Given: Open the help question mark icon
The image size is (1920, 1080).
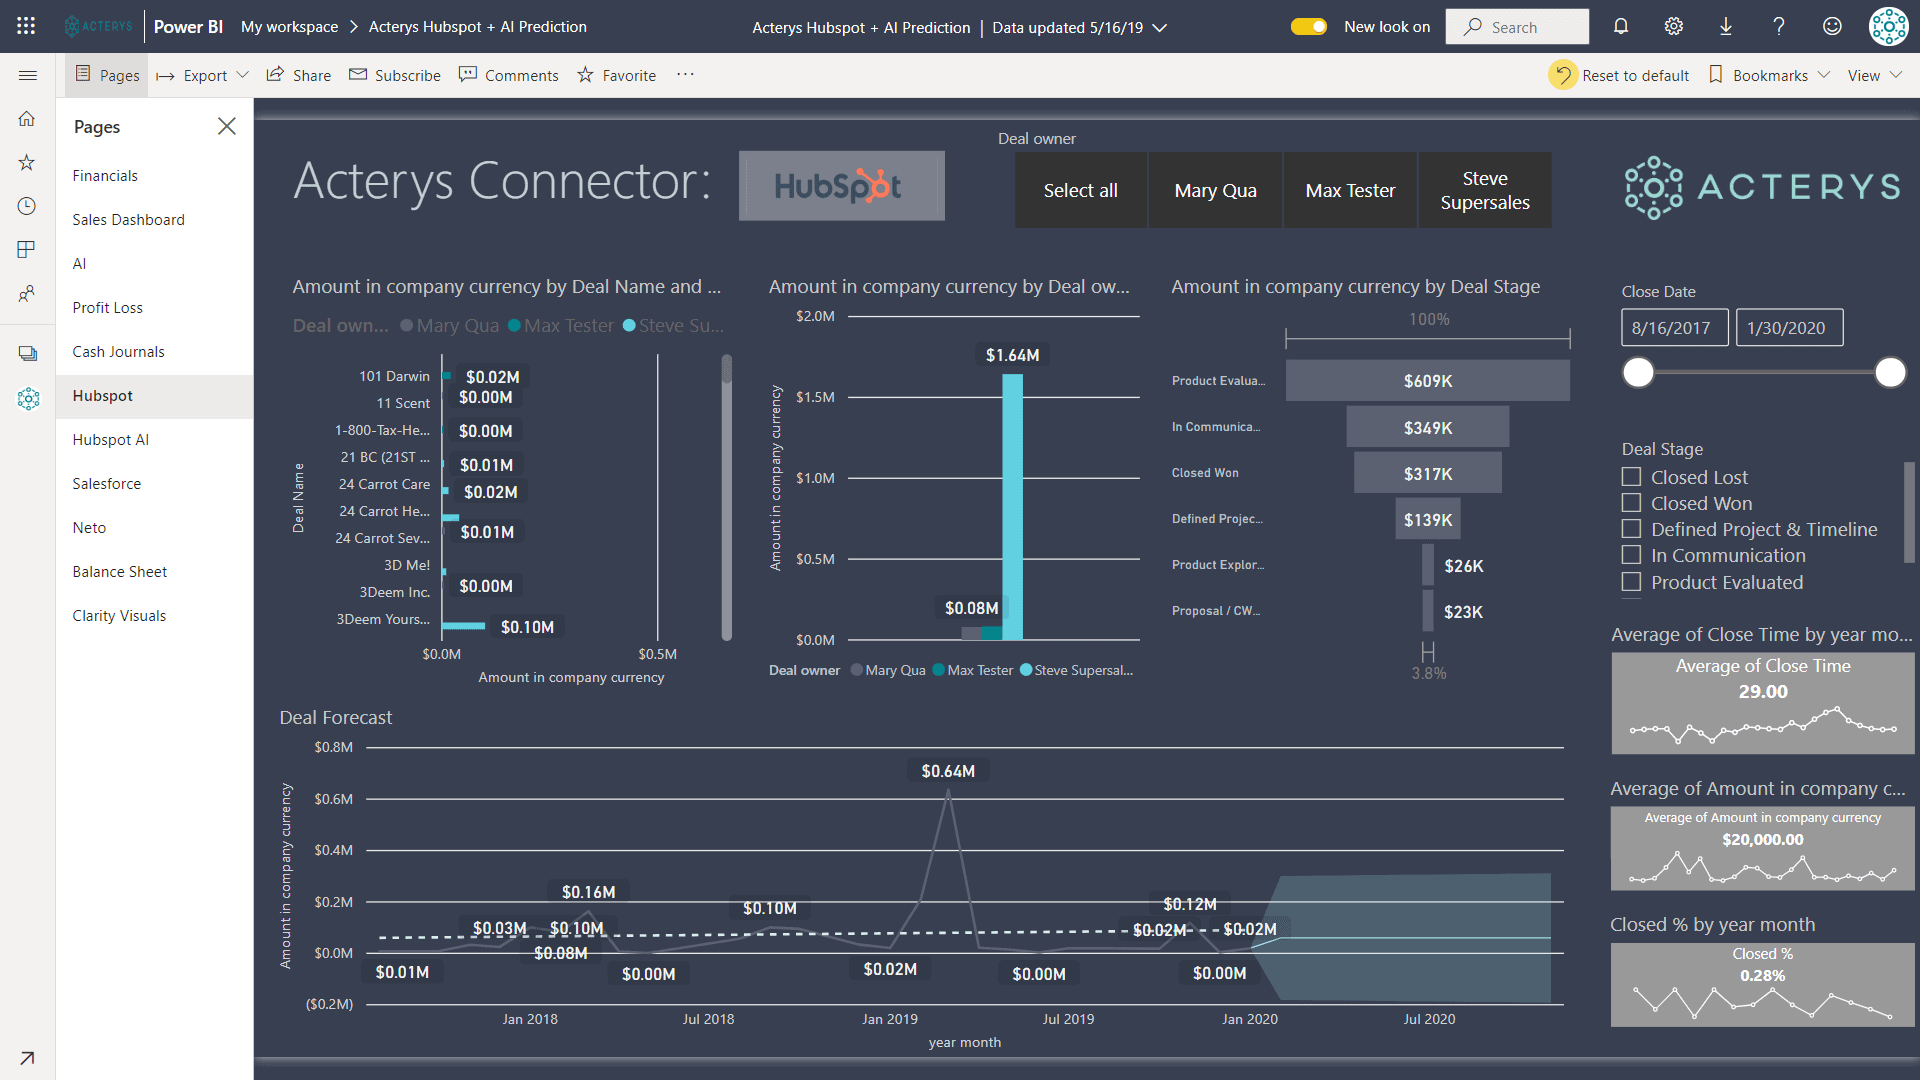Looking at the screenshot, I should coord(1779,27).
